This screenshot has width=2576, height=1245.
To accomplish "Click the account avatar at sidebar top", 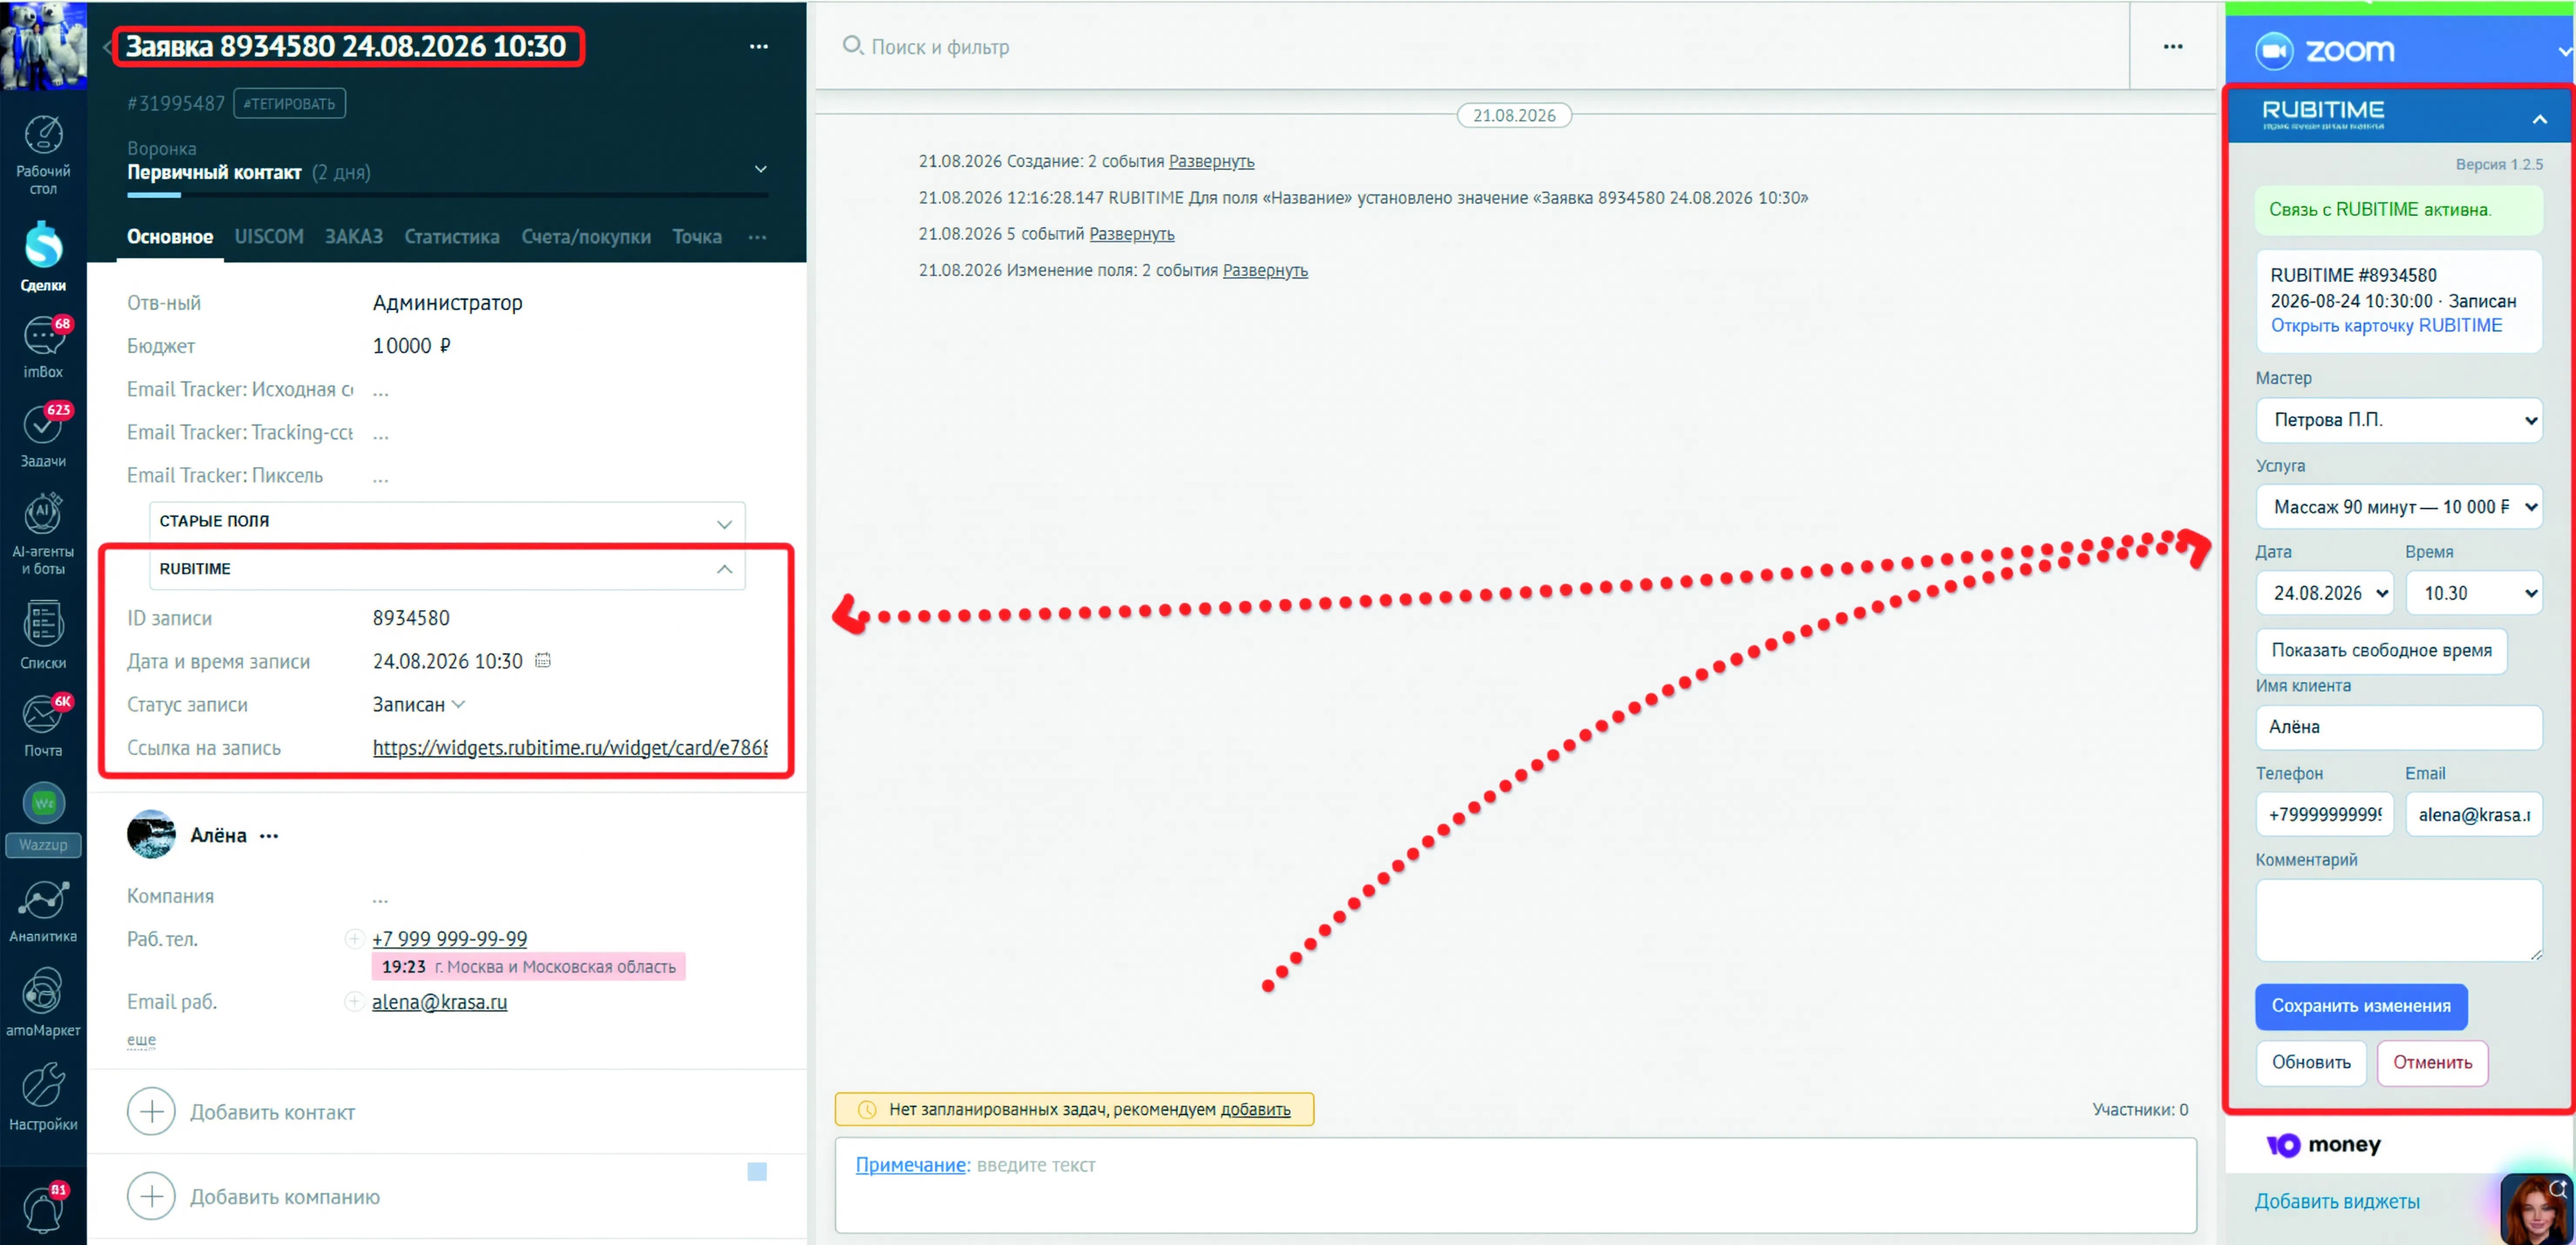I will pos(43,45).
